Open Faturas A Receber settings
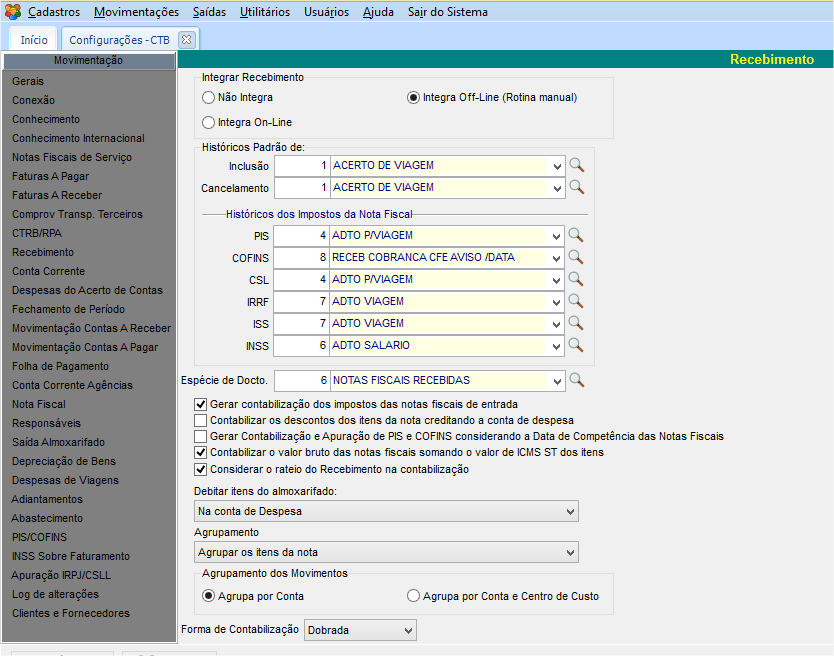The height and width of the screenshot is (656, 834). pyautogui.click(x=57, y=195)
